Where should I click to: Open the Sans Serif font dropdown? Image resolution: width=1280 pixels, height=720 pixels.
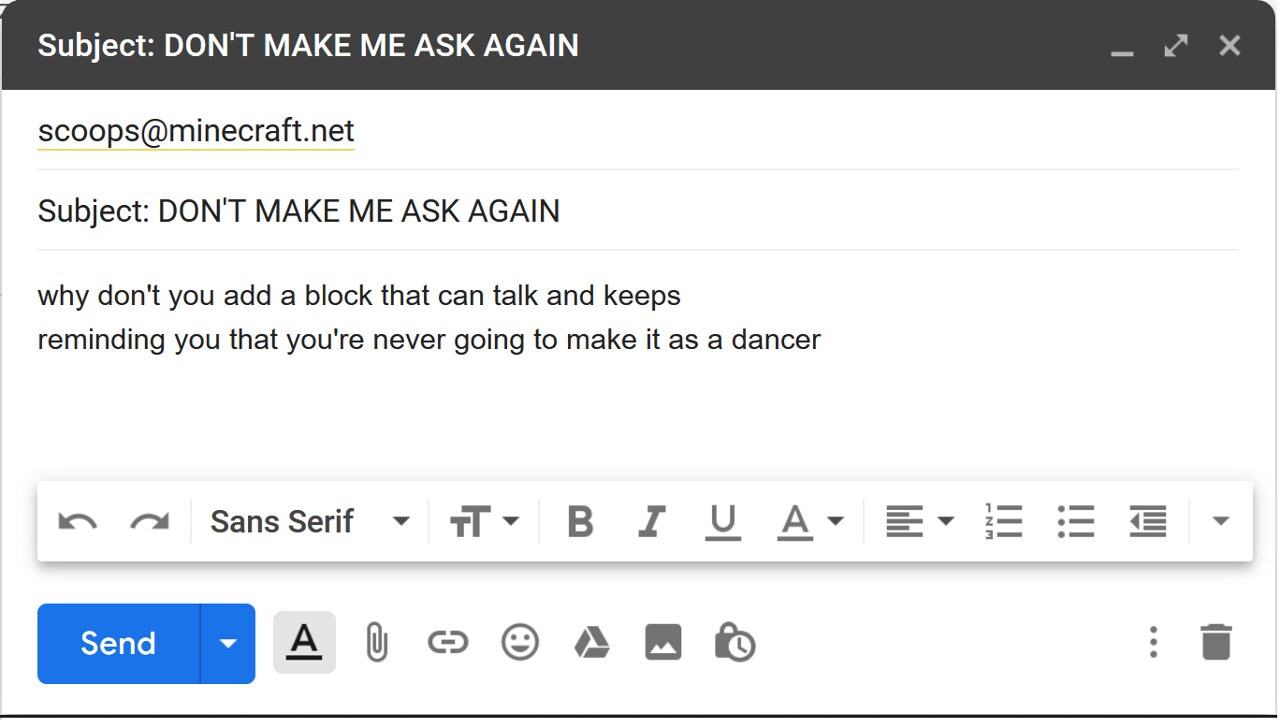[x=310, y=521]
